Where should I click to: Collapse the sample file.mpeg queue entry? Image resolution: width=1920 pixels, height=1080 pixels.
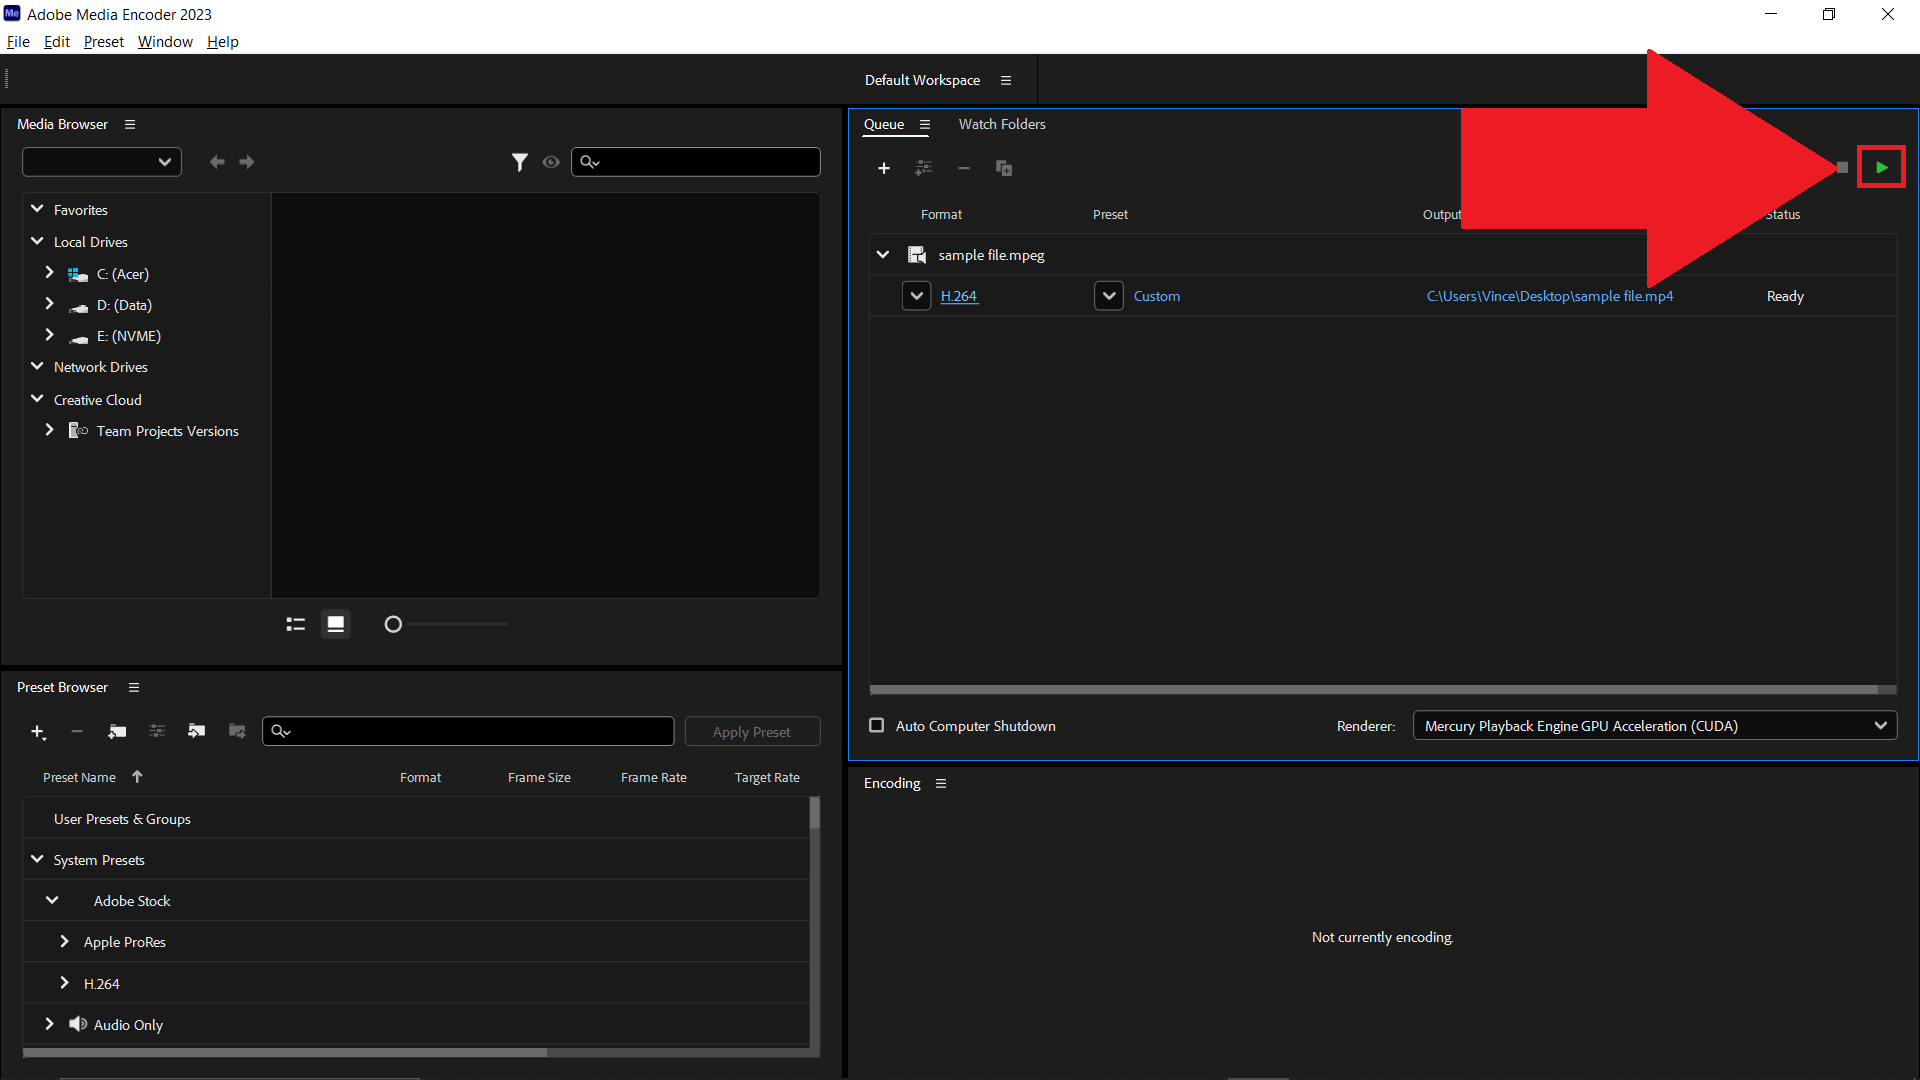[883, 254]
